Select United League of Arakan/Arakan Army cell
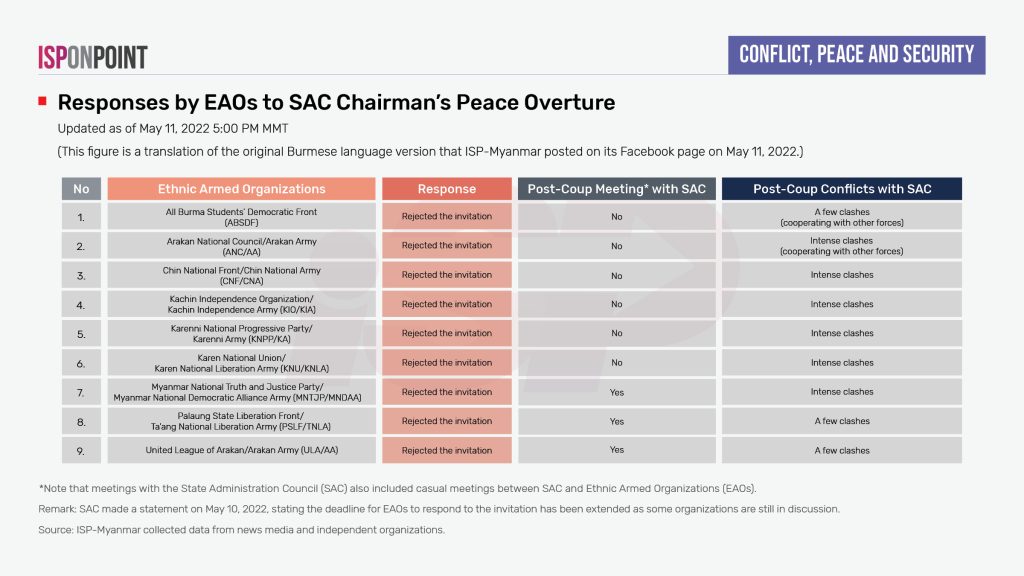 pyautogui.click(x=241, y=450)
